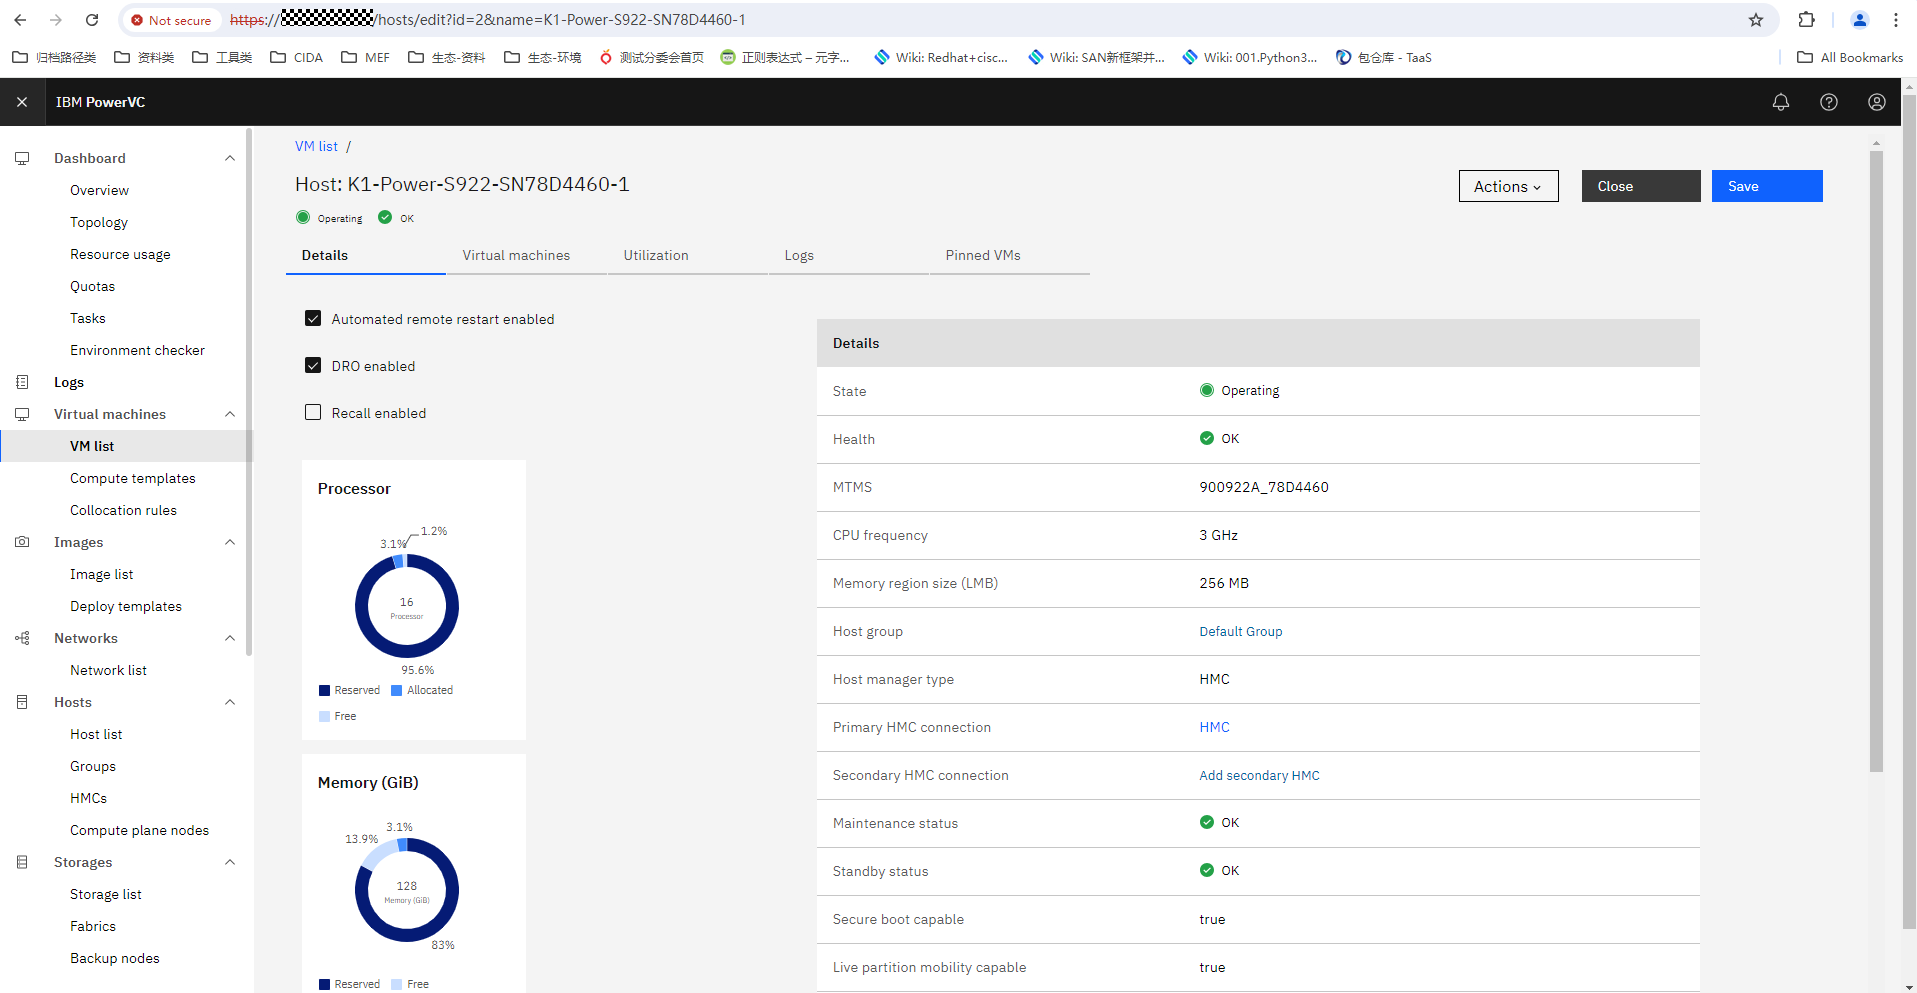The image size is (1917, 993).
Task: Click the OK check icon in Maintenance status row
Action: coord(1207,822)
